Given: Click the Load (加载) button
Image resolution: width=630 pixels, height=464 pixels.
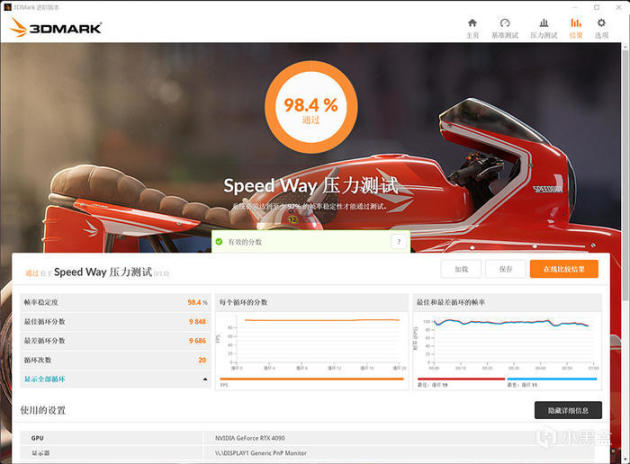Looking at the screenshot, I should pyautogui.click(x=461, y=269).
